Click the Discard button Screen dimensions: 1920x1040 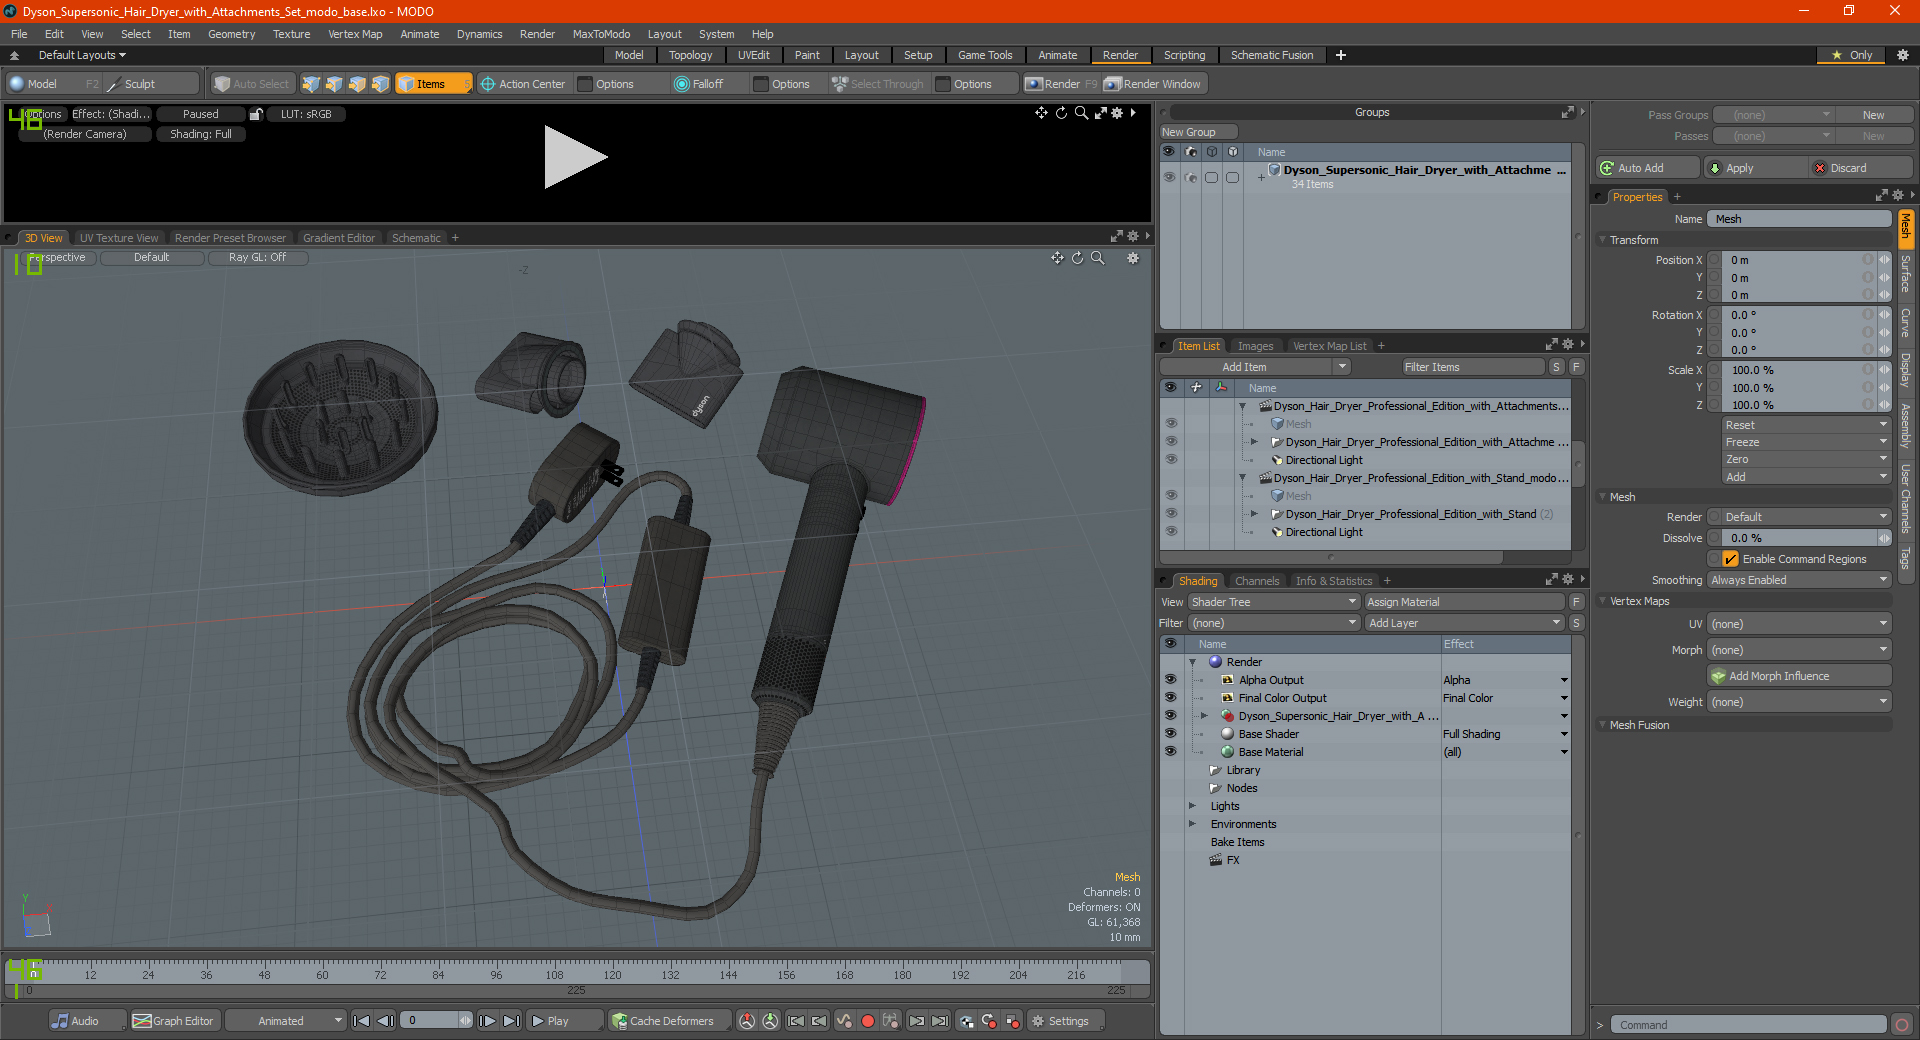(1862, 168)
